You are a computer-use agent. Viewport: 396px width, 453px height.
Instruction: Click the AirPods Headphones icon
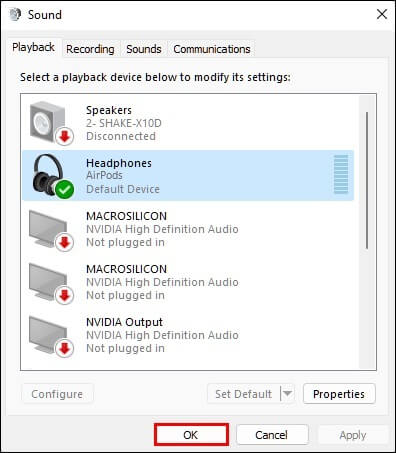click(x=53, y=176)
